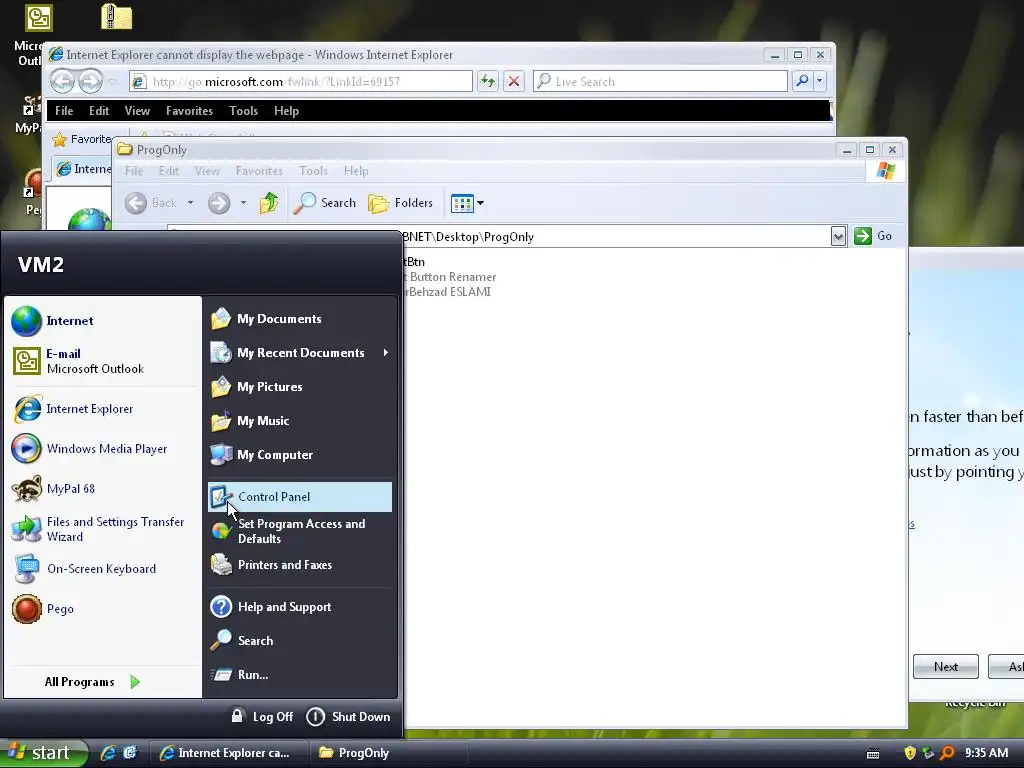1024x768 pixels.
Task: Click Stop icon in Internet Explorer
Action: (514, 82)
